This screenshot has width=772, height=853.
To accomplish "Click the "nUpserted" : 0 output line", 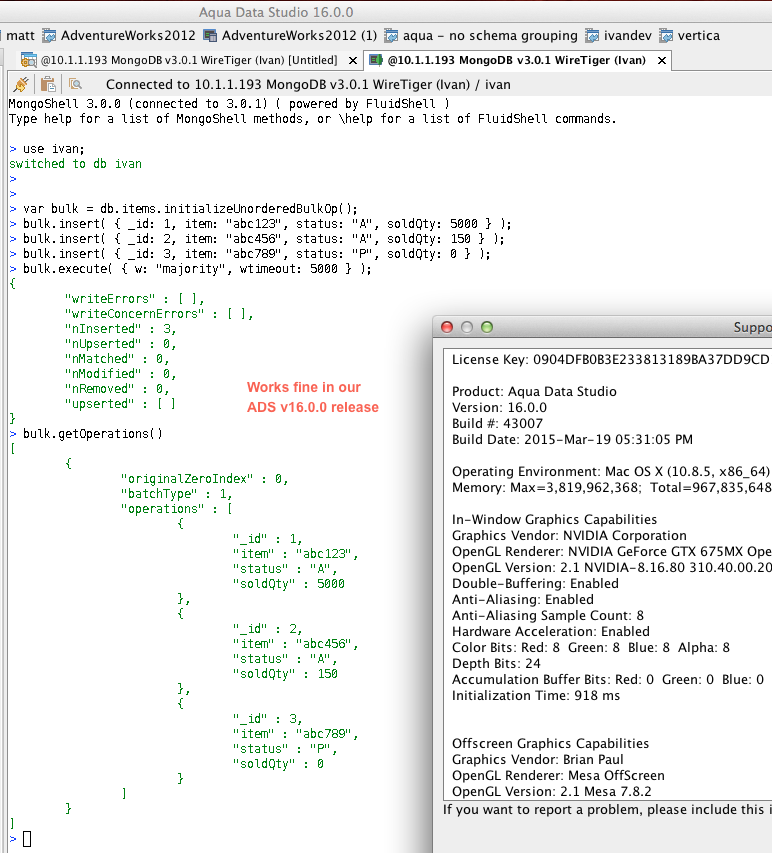I will click(120, 344).
